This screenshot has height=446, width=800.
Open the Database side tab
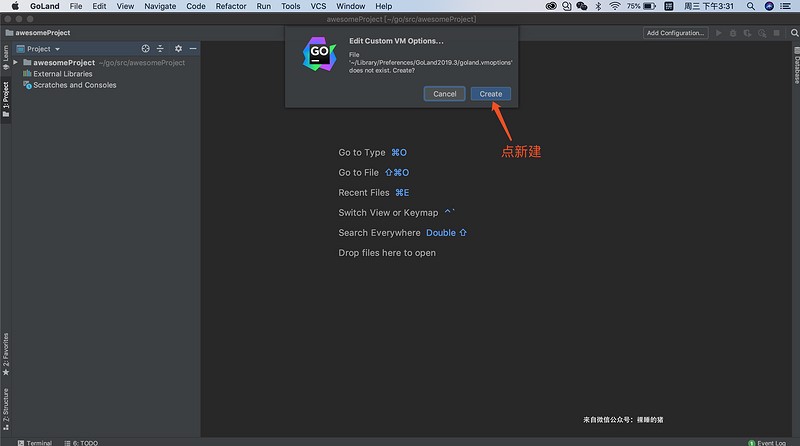pos(796,65)
